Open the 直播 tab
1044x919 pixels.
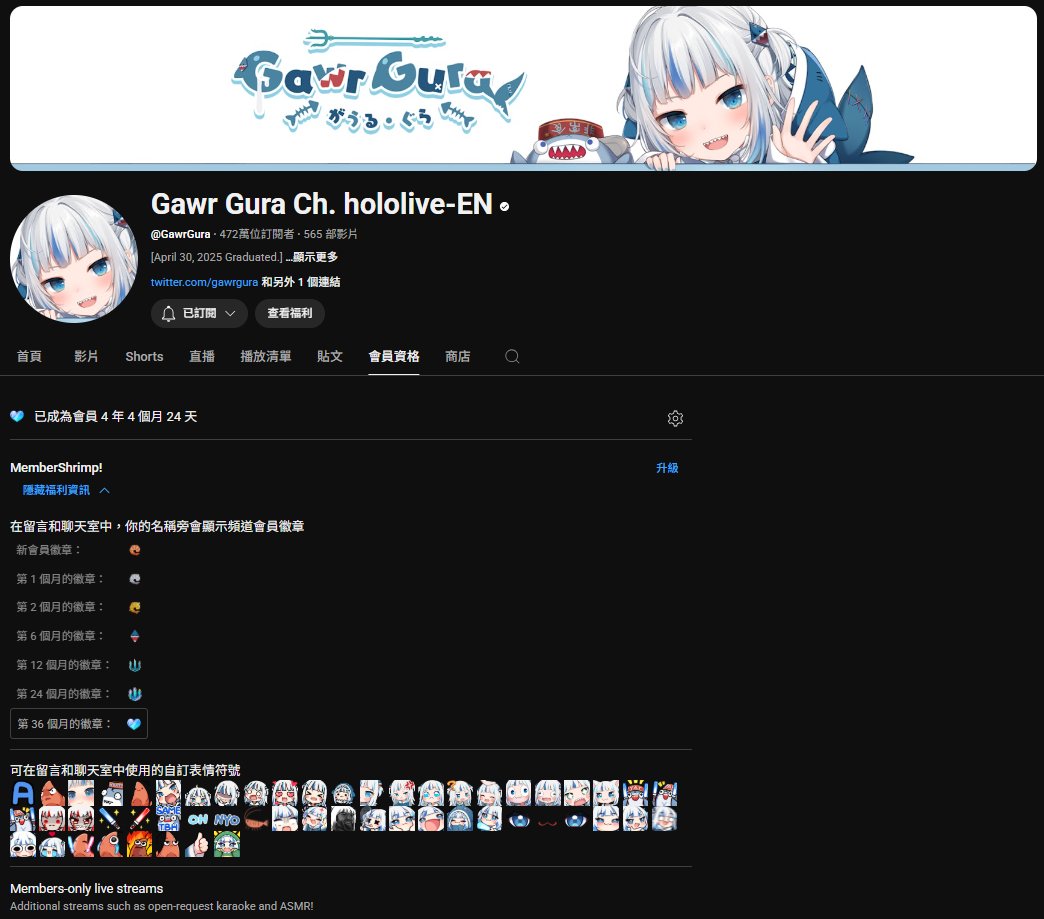tap(202, 356)
